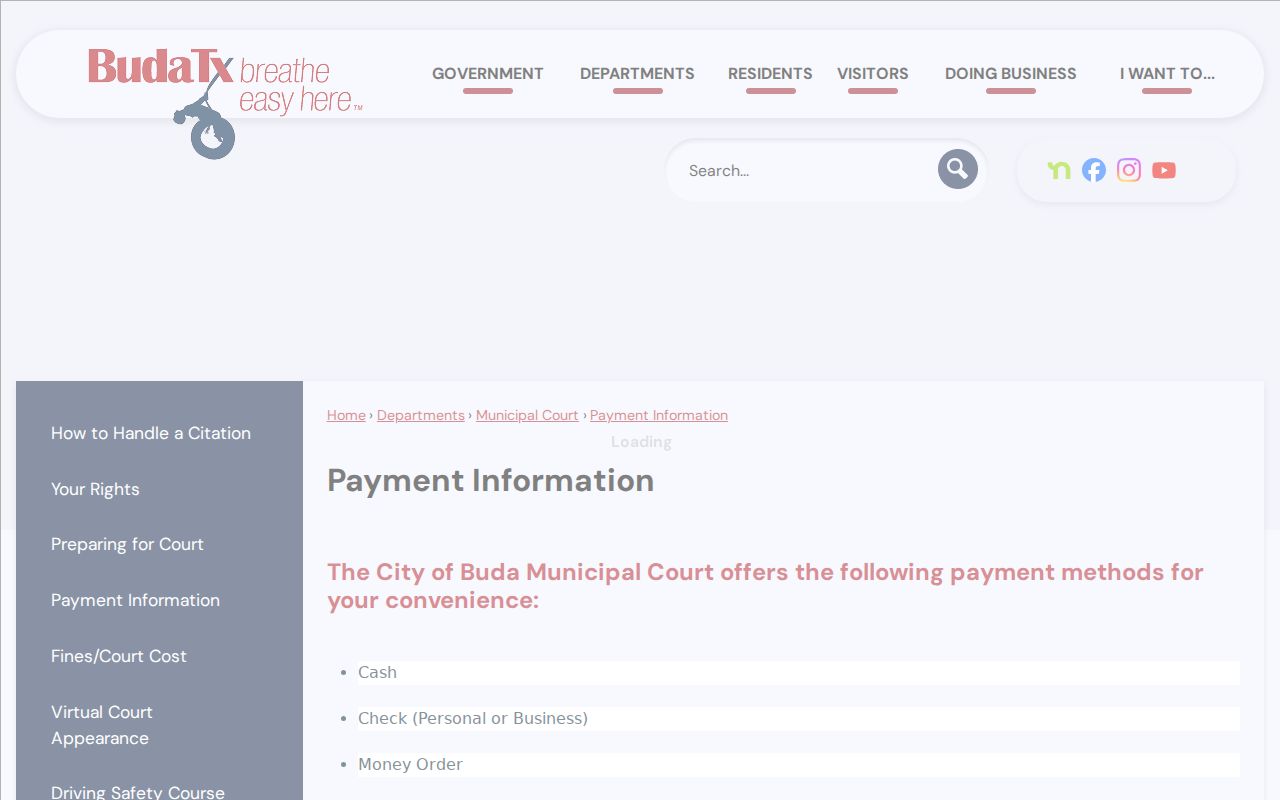
Task: Open the Nextdoor social icon
Action: pyautogui.click(x=1059, y=170)
